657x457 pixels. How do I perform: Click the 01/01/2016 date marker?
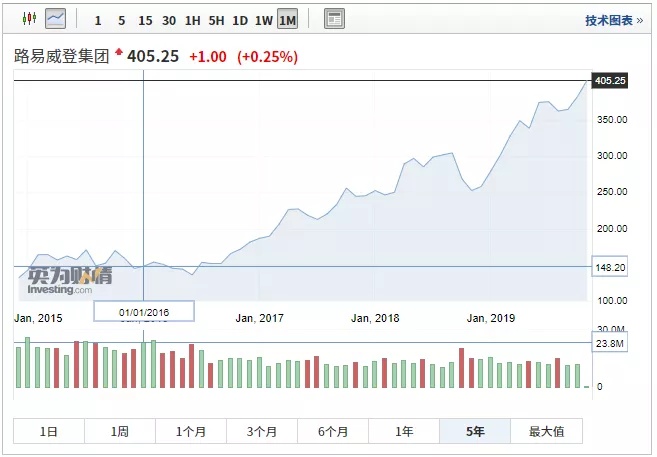tap(144, 312)
